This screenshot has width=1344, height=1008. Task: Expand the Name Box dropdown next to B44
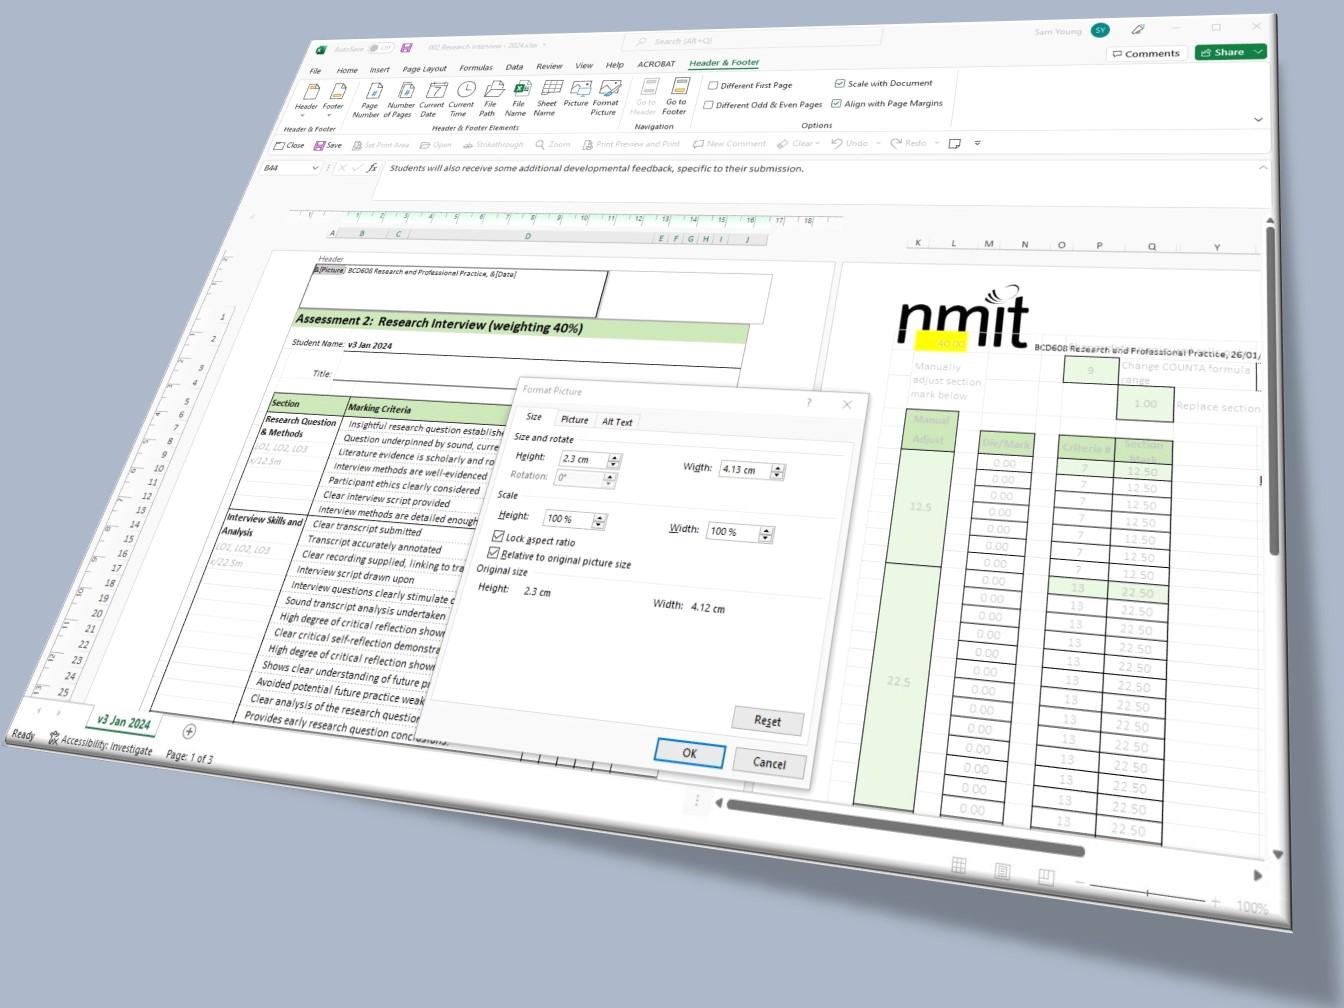(315, 168)
